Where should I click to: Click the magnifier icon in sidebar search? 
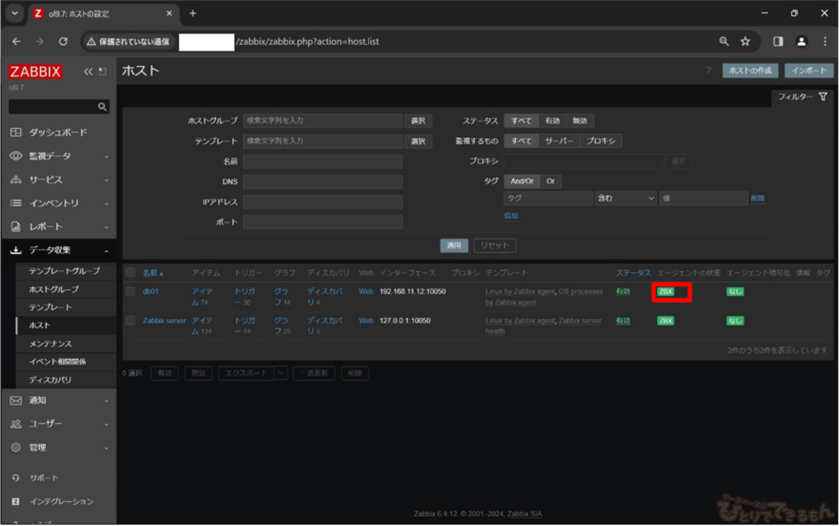pyautogui.click(x=102, y=106)
